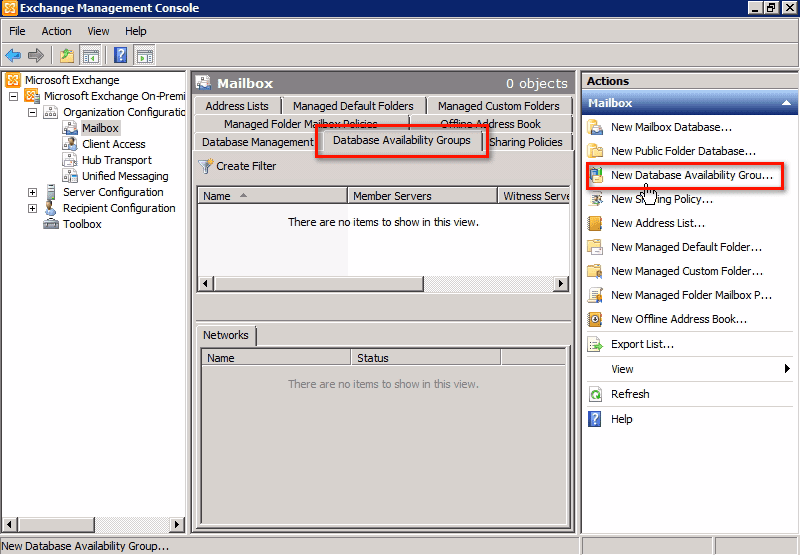Click the Server Configuration tree icon
800x555 pixels.
coord(51,192)
